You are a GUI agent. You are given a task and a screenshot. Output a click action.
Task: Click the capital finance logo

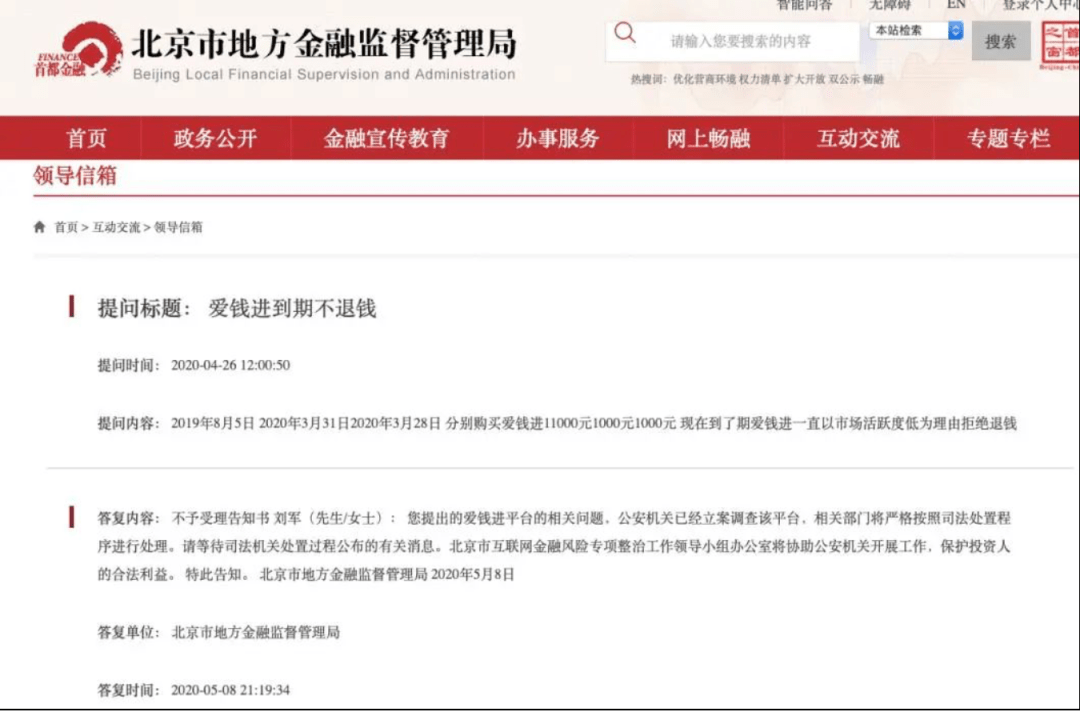(x=78, y=51)
